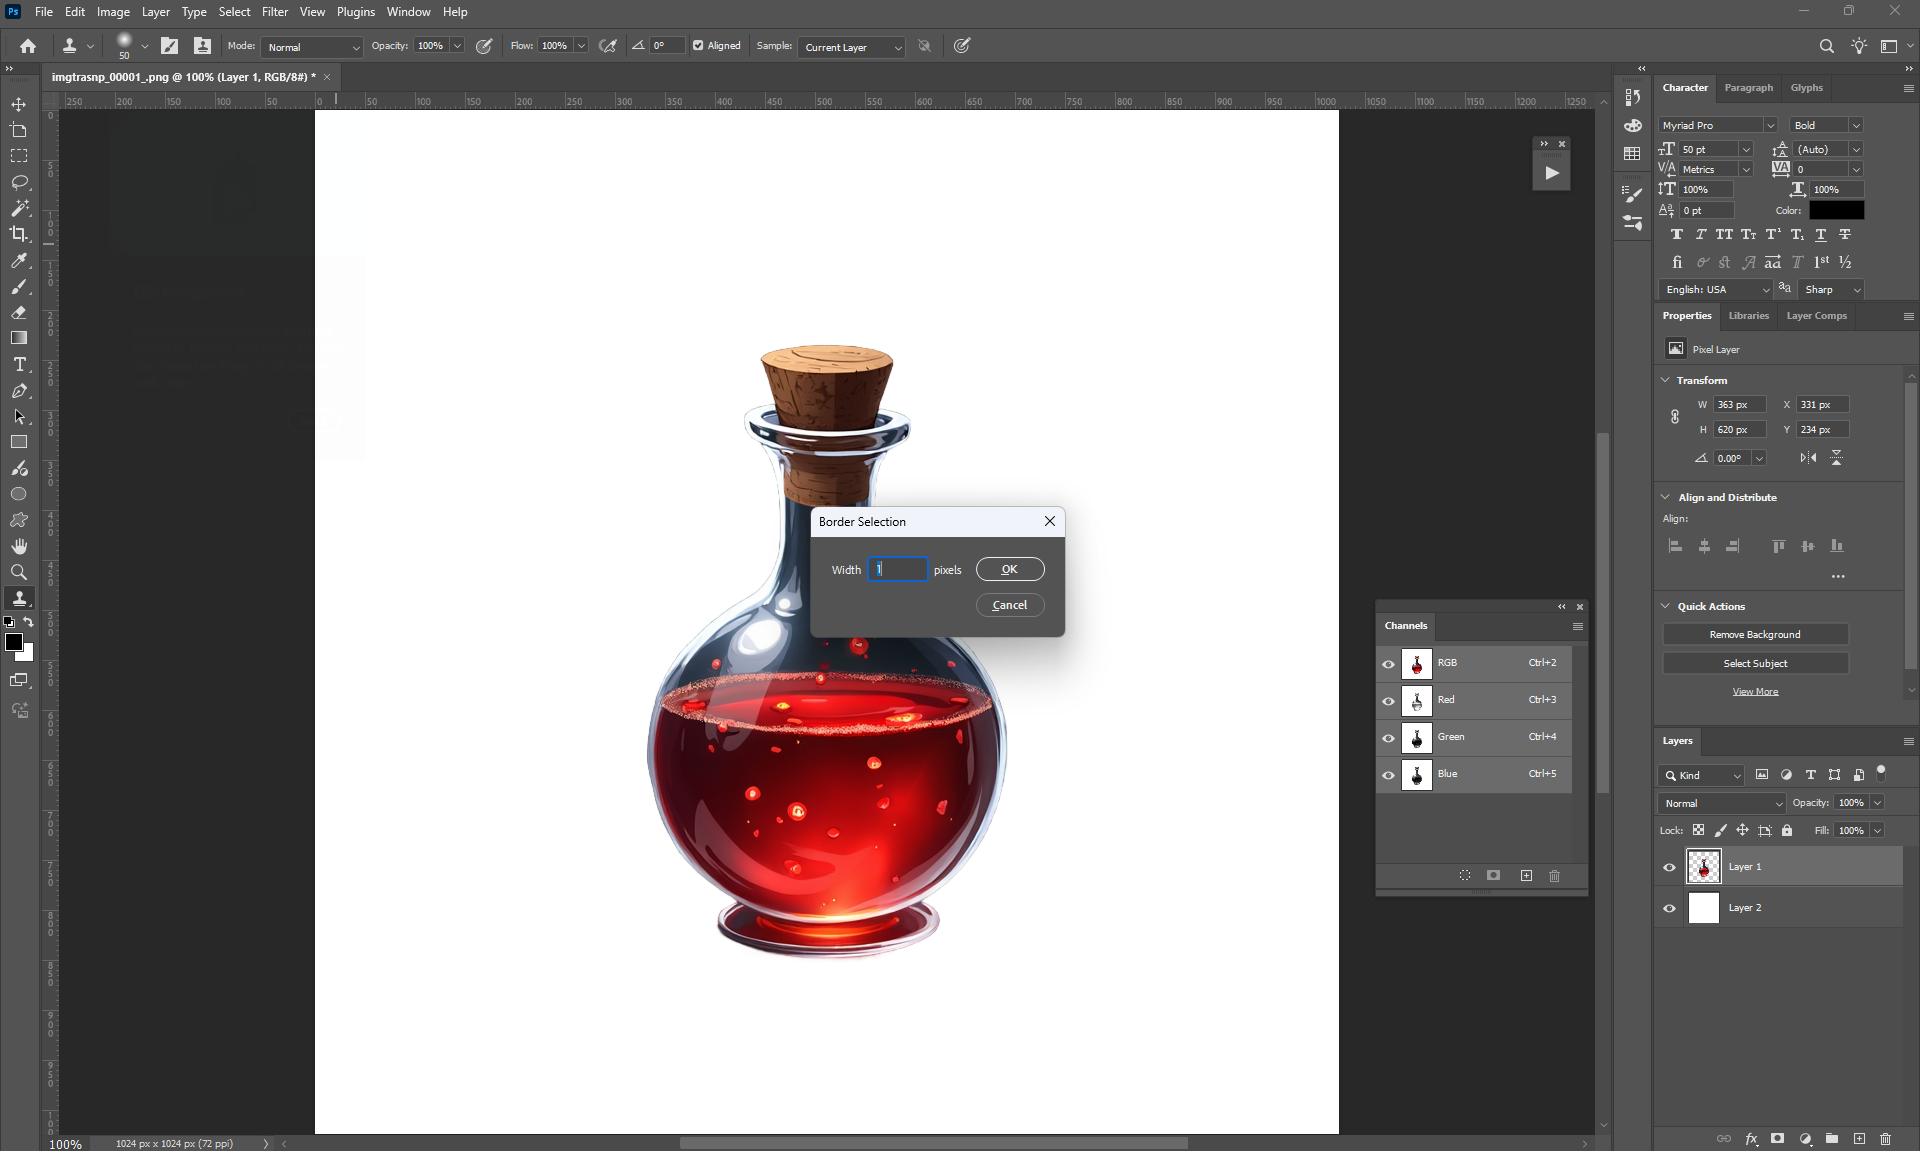The height and width of the screenshot is (1151, 1920).
Task: Open the Sample Current Layer dropdown
Action: point(852,47)
